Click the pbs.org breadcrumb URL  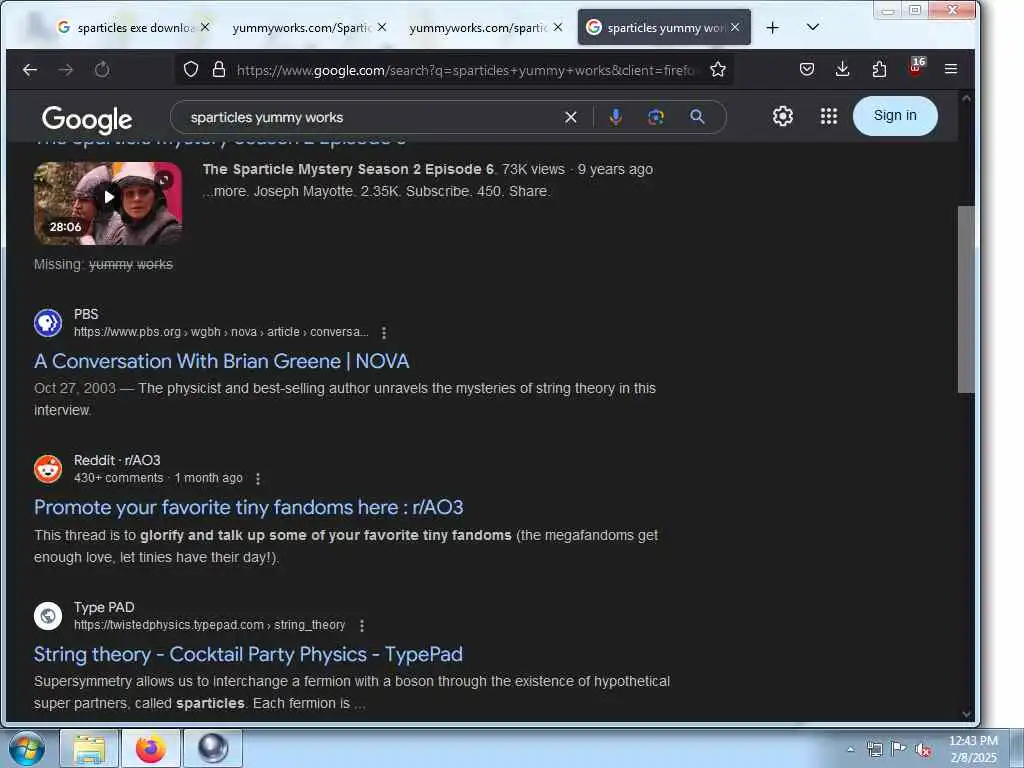[221, 332]
